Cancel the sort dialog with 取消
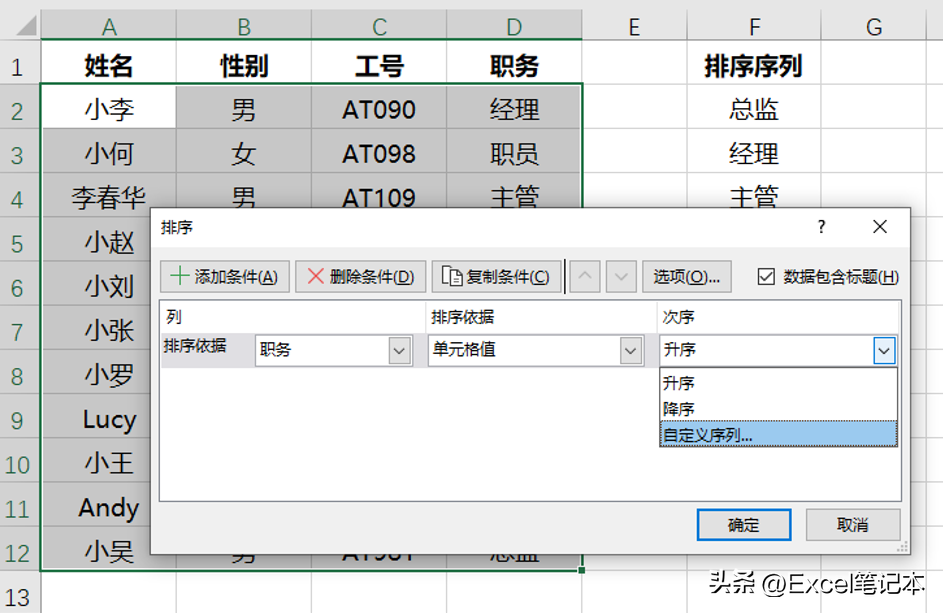943x613 pixels. [x=853, y=525]
